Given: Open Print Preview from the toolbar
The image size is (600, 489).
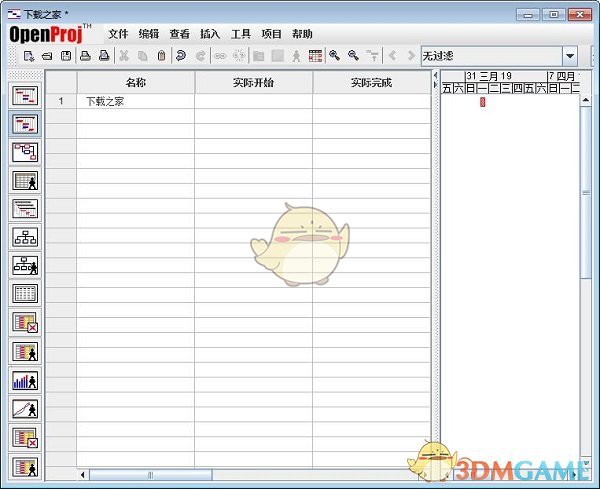Looking at the screenshot, I should pyautogui.click(x=104, y=56).
